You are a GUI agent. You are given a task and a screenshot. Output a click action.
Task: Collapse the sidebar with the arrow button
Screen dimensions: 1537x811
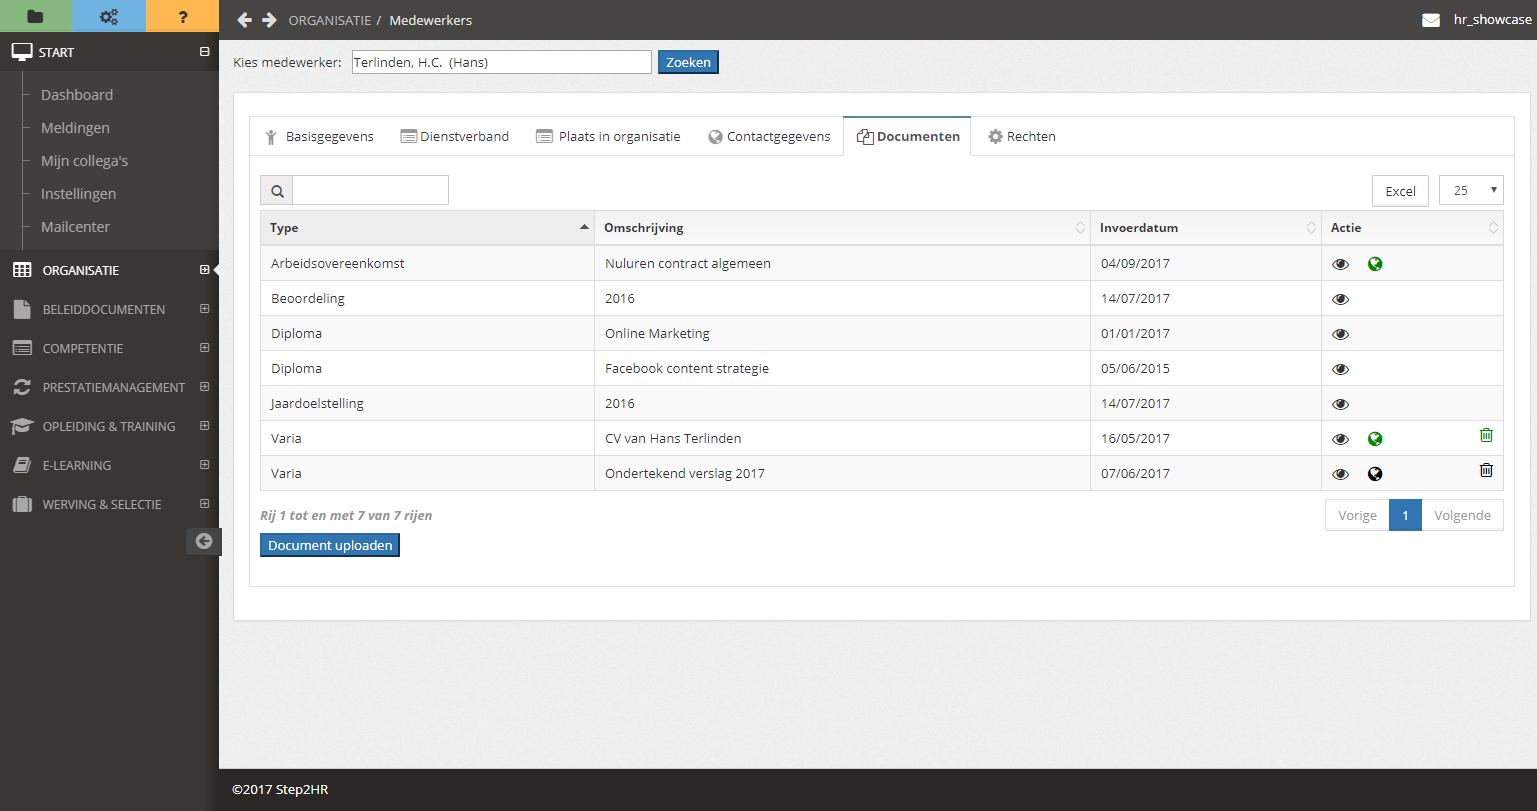204,541
